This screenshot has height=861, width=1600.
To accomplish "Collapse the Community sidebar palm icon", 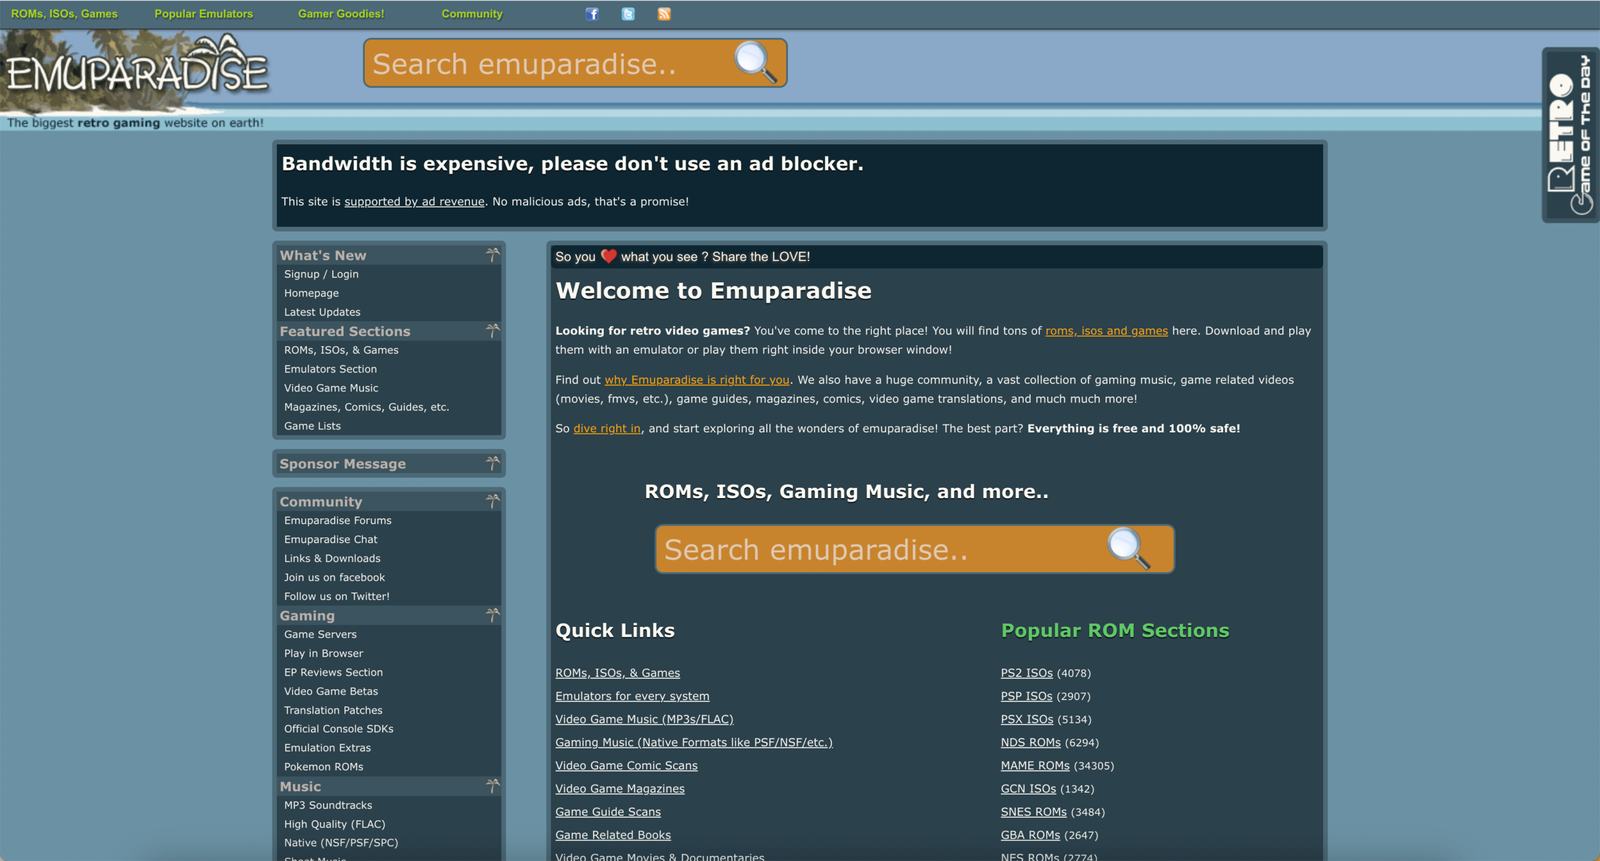I will coord(492,501).
